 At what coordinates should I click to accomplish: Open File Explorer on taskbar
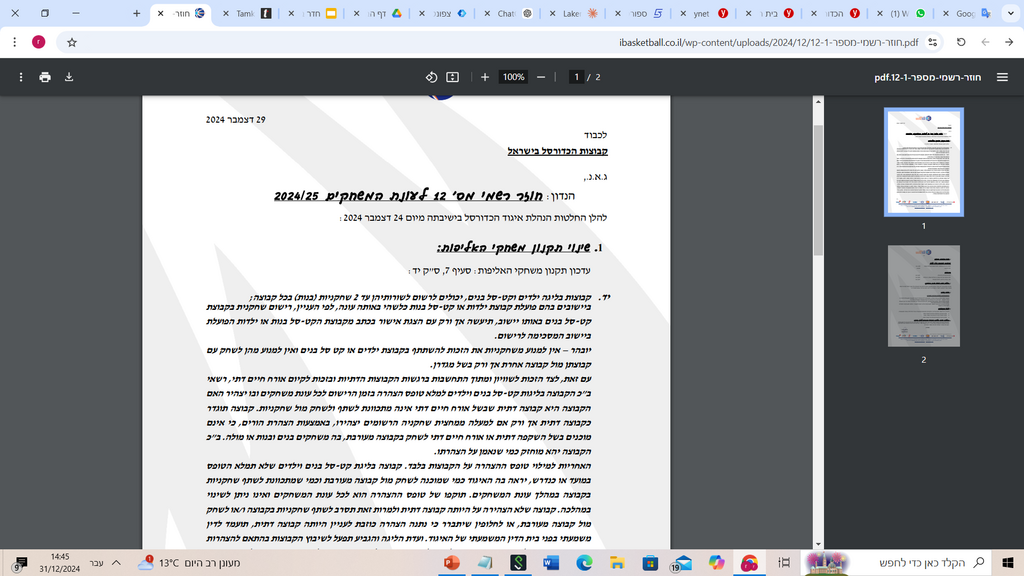[x=617, y=562]
